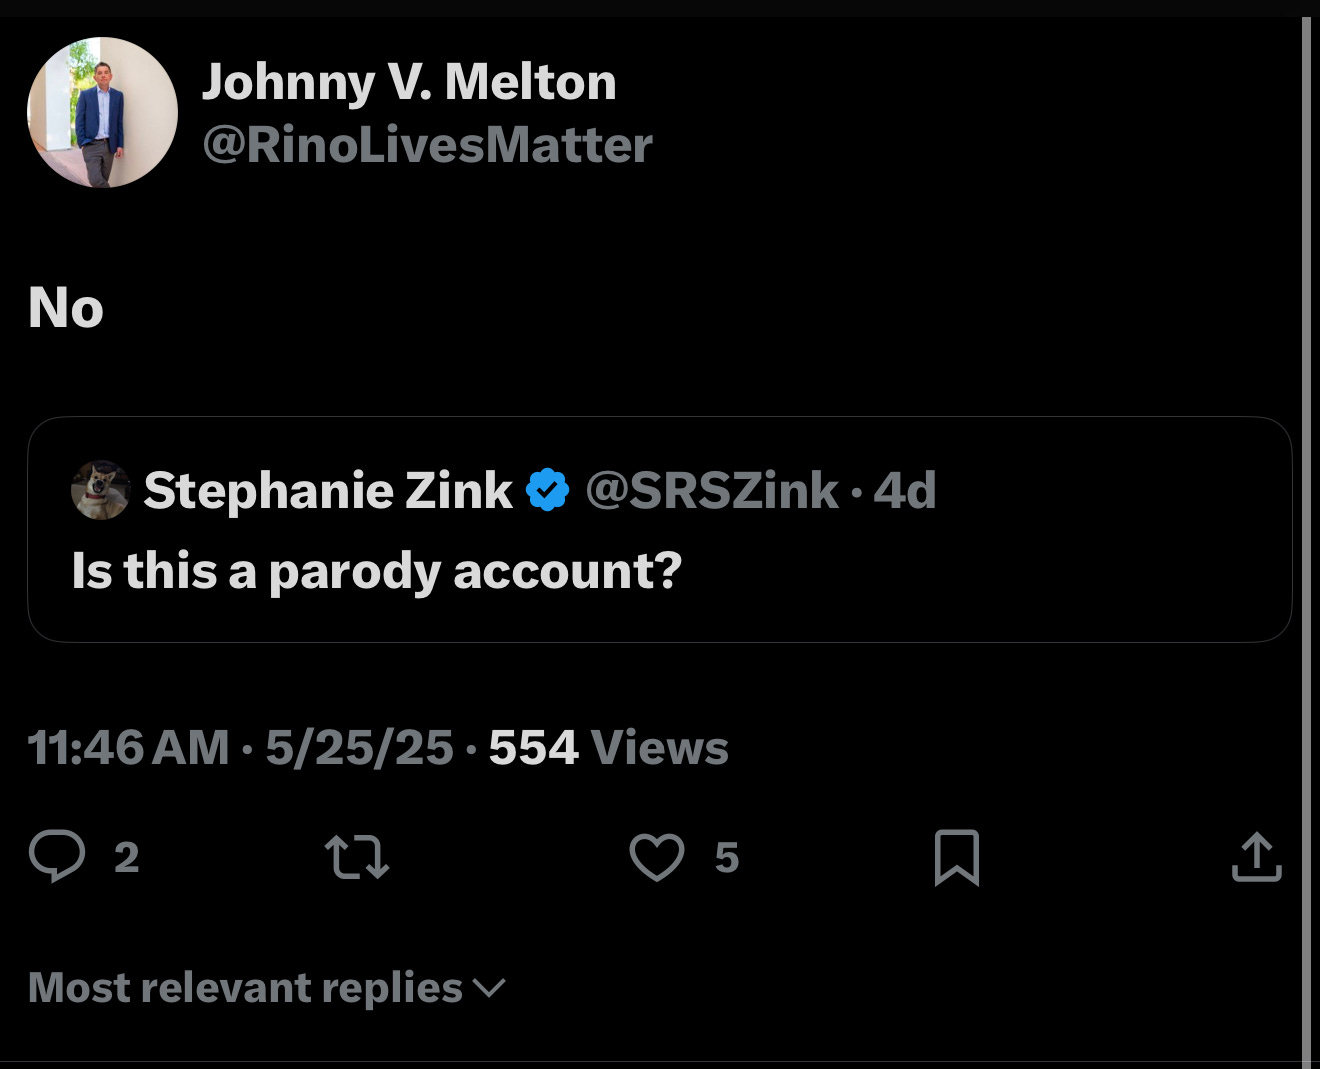Click the 11:46 AM post timestamp

click(x=128, y=748)
